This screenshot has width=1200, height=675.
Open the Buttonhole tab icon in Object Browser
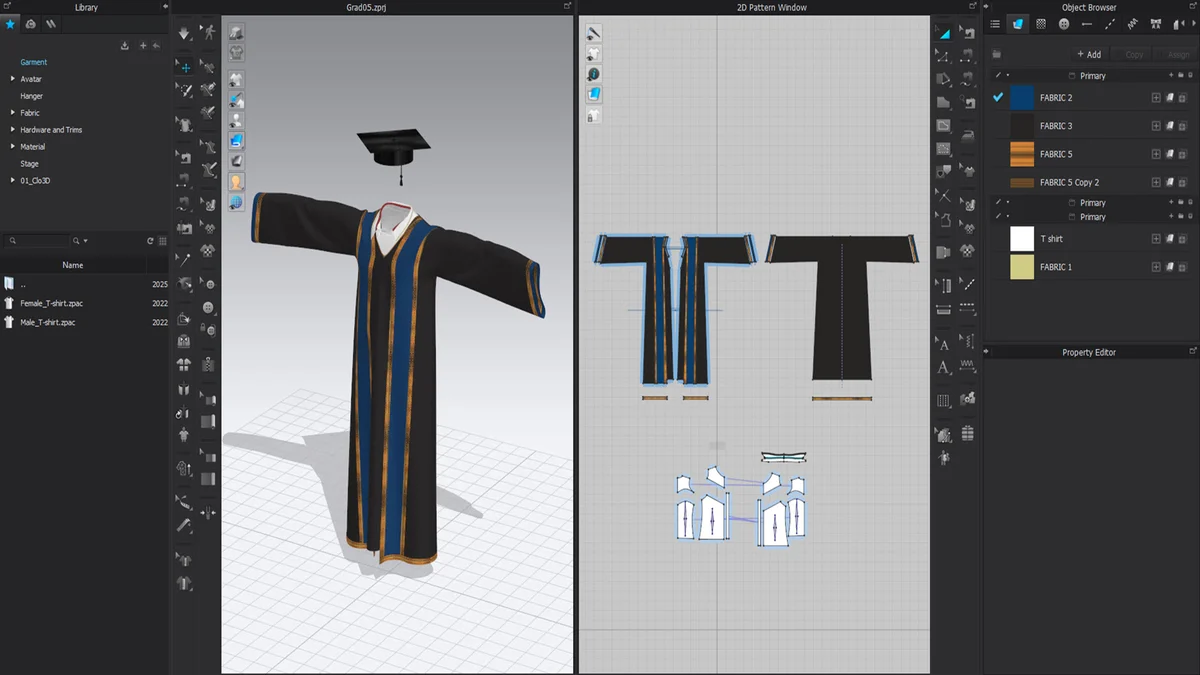(1087, 24)
